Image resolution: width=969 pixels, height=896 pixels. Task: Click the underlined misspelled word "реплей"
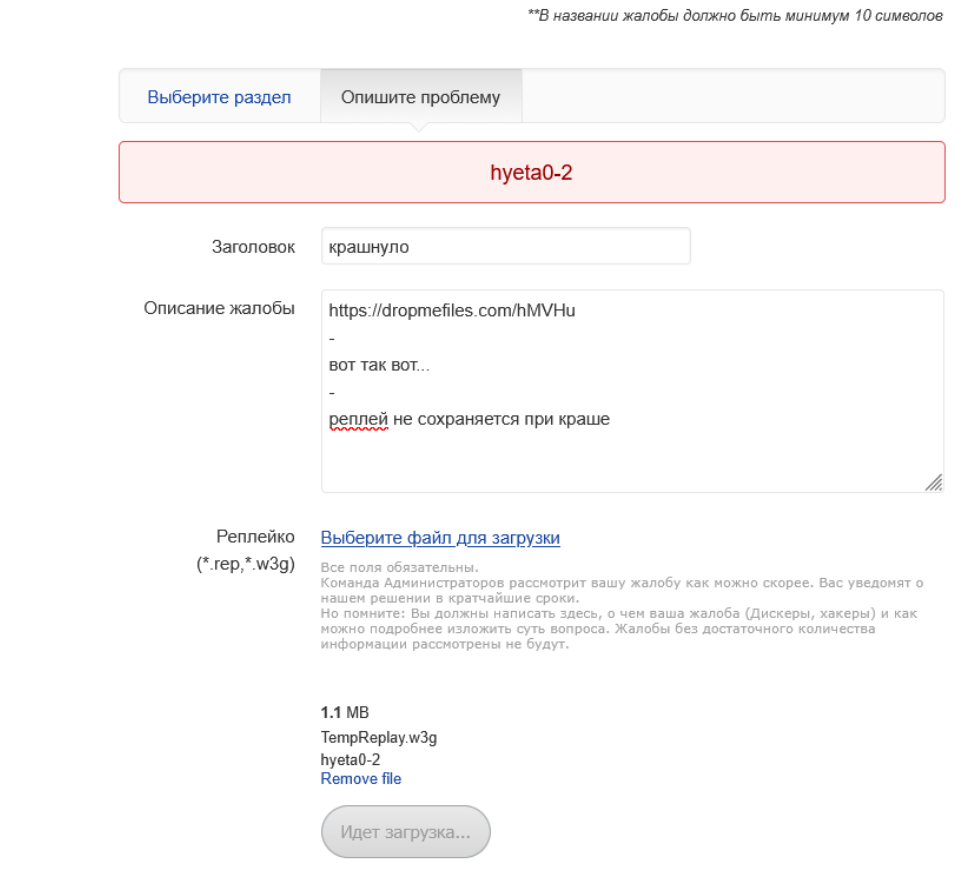click(358, 420)
